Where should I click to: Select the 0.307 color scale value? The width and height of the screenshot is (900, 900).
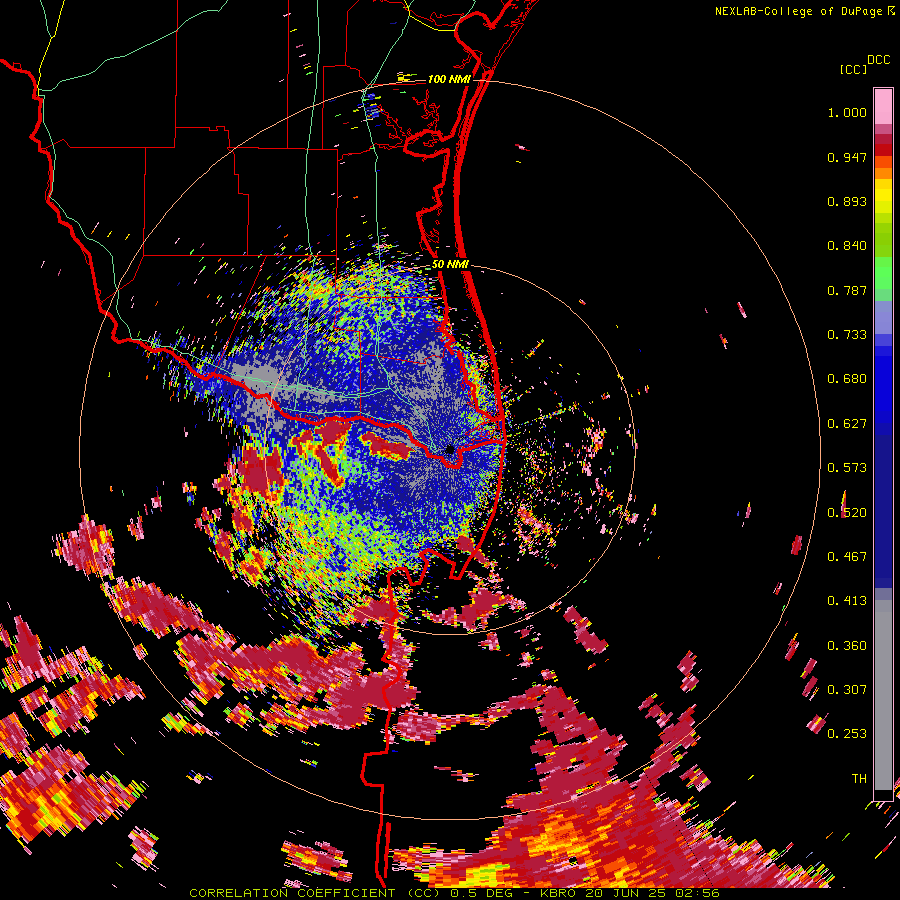[847, 690]
